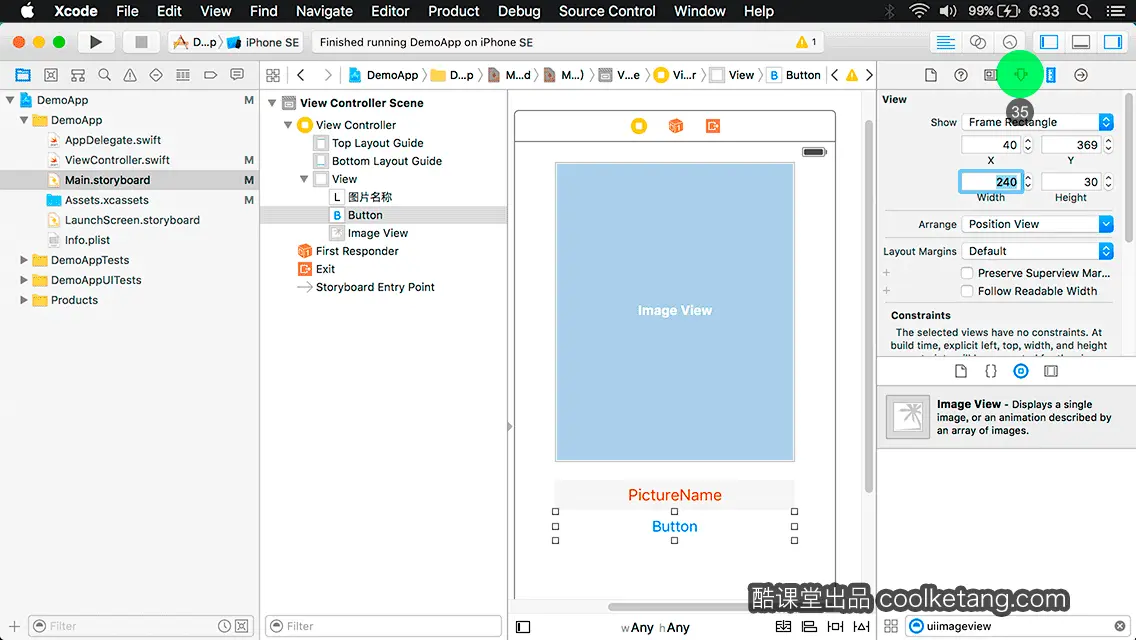Toggle the document outline panel
The height and width of the screenshot is (640, 1136).
point(523,627)
